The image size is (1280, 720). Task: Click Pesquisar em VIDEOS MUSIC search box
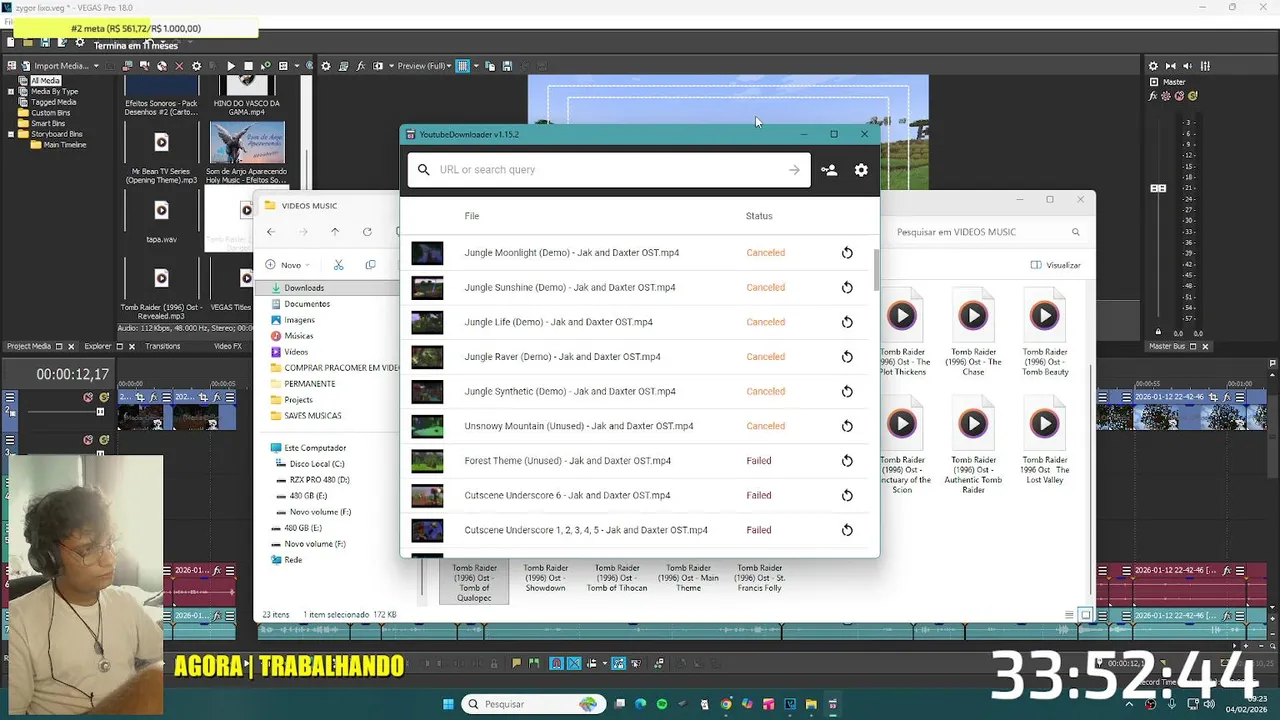click(x=985, y=232)
